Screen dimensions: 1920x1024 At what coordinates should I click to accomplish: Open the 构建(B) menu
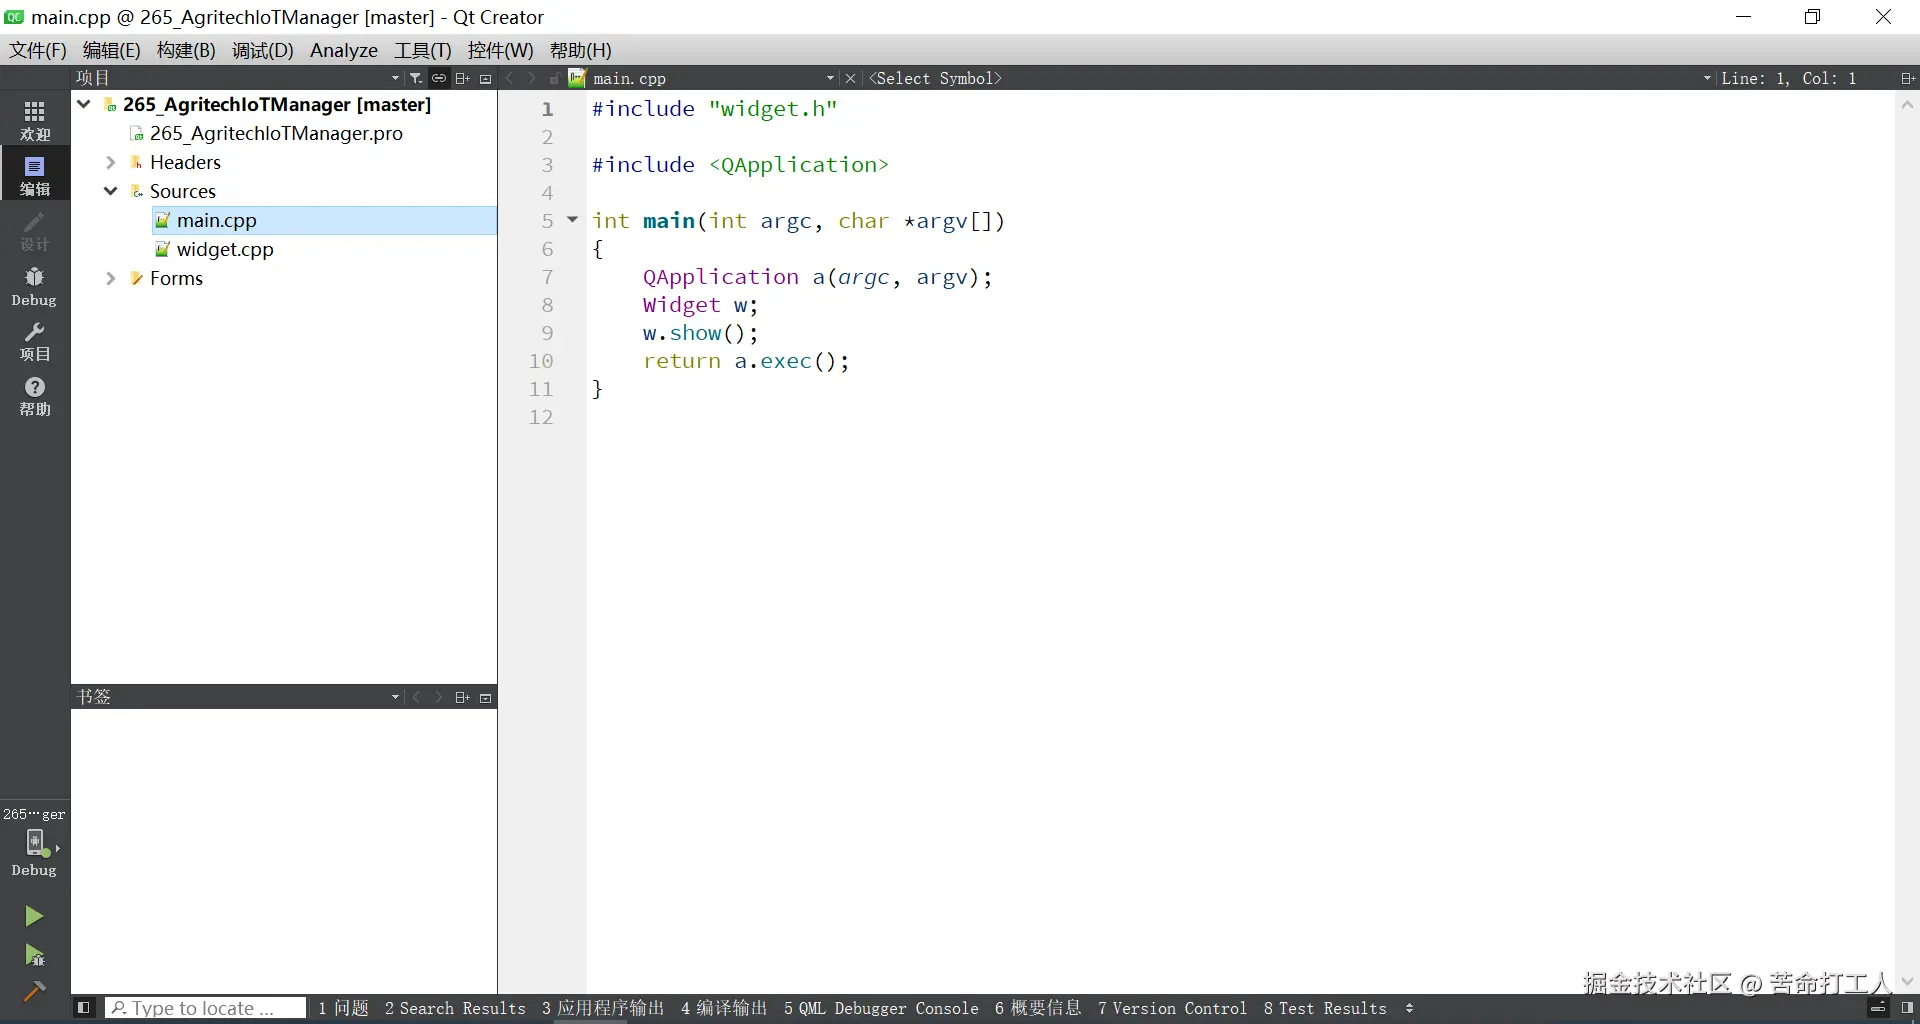tap(186, 50)
